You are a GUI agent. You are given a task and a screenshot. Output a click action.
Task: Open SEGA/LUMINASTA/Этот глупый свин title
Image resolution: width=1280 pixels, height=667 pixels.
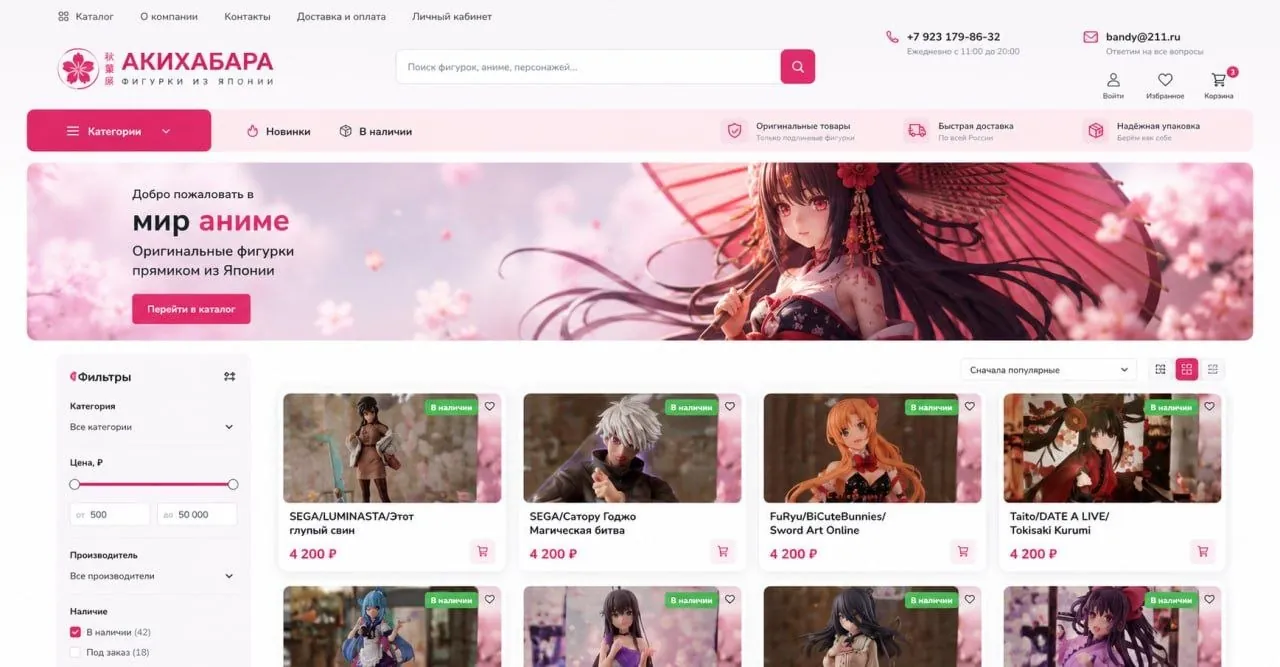[351, 523]
